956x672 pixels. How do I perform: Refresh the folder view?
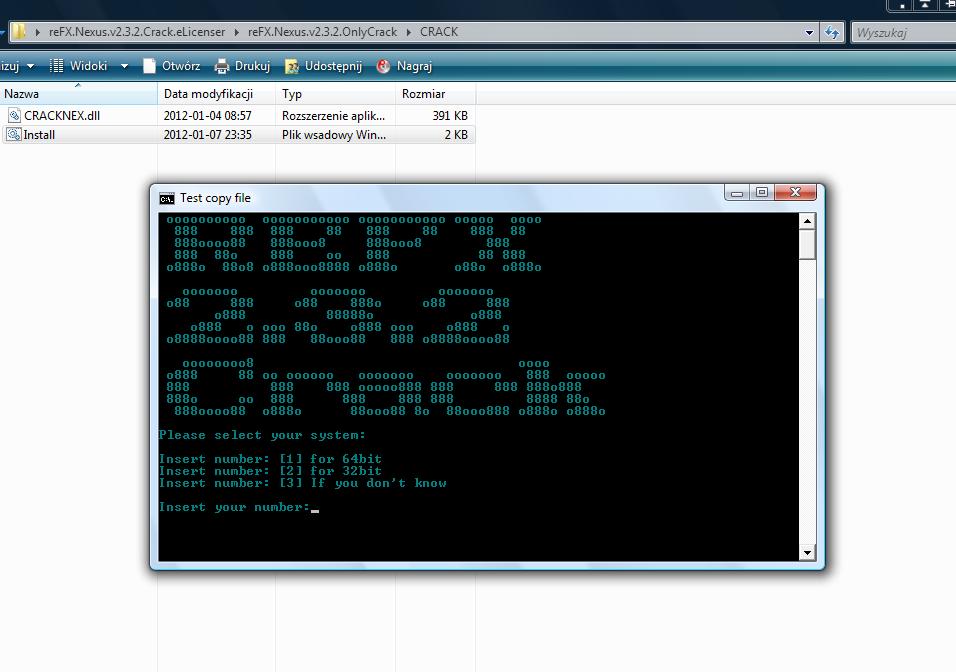(x=832, y=32)
